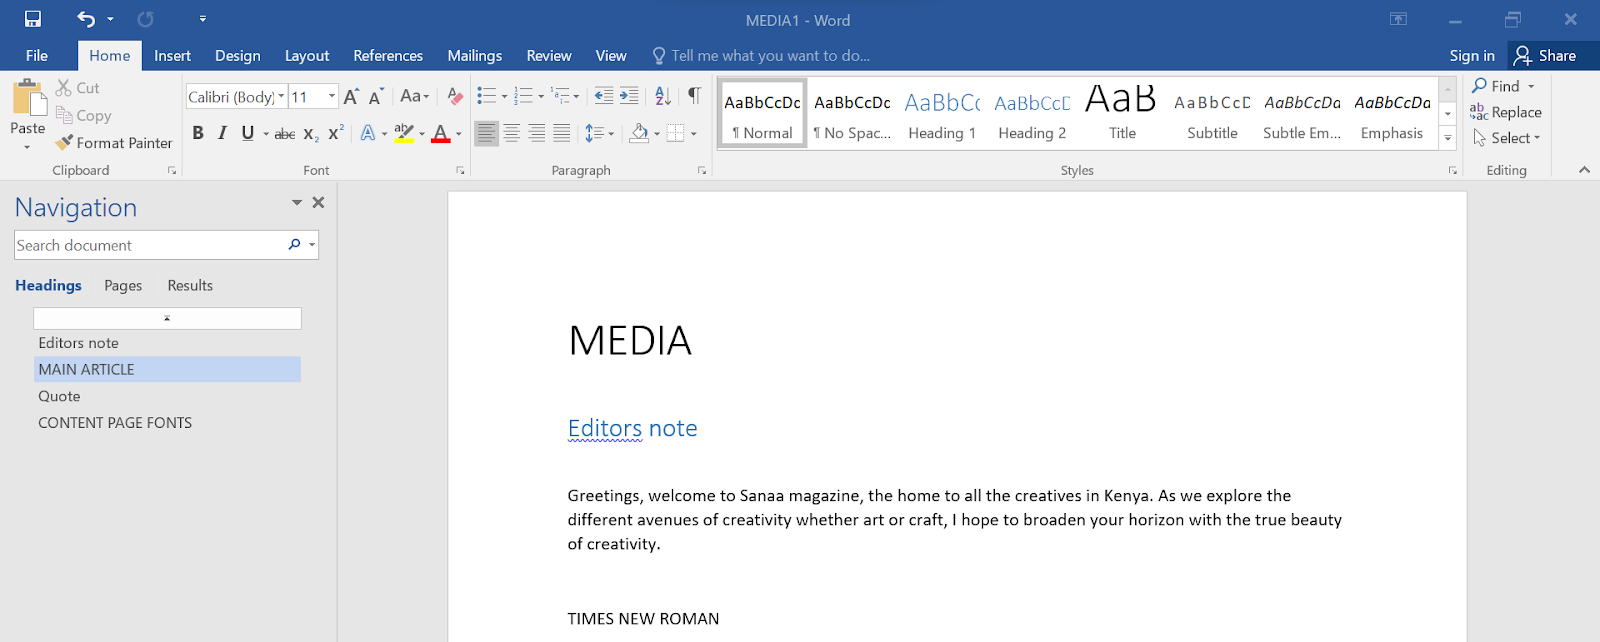Switch to the References tab

click(x=388, y=56)
